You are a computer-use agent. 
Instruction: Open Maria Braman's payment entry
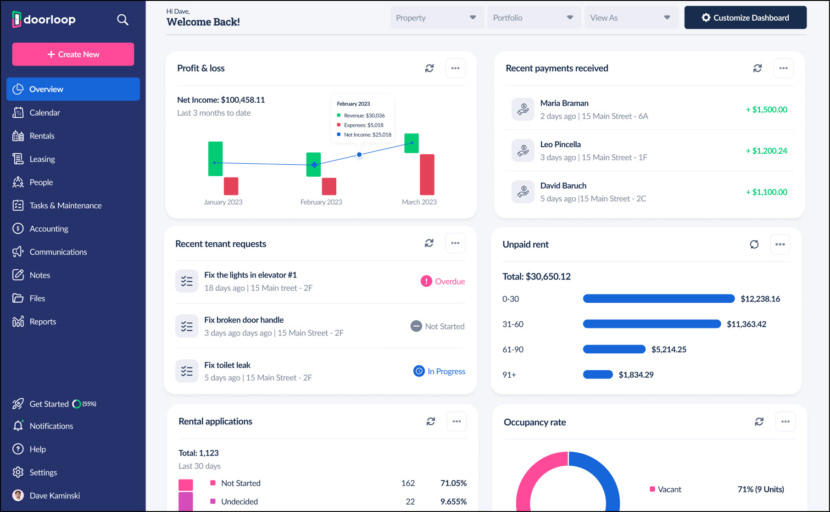click(x=649, y=110)
